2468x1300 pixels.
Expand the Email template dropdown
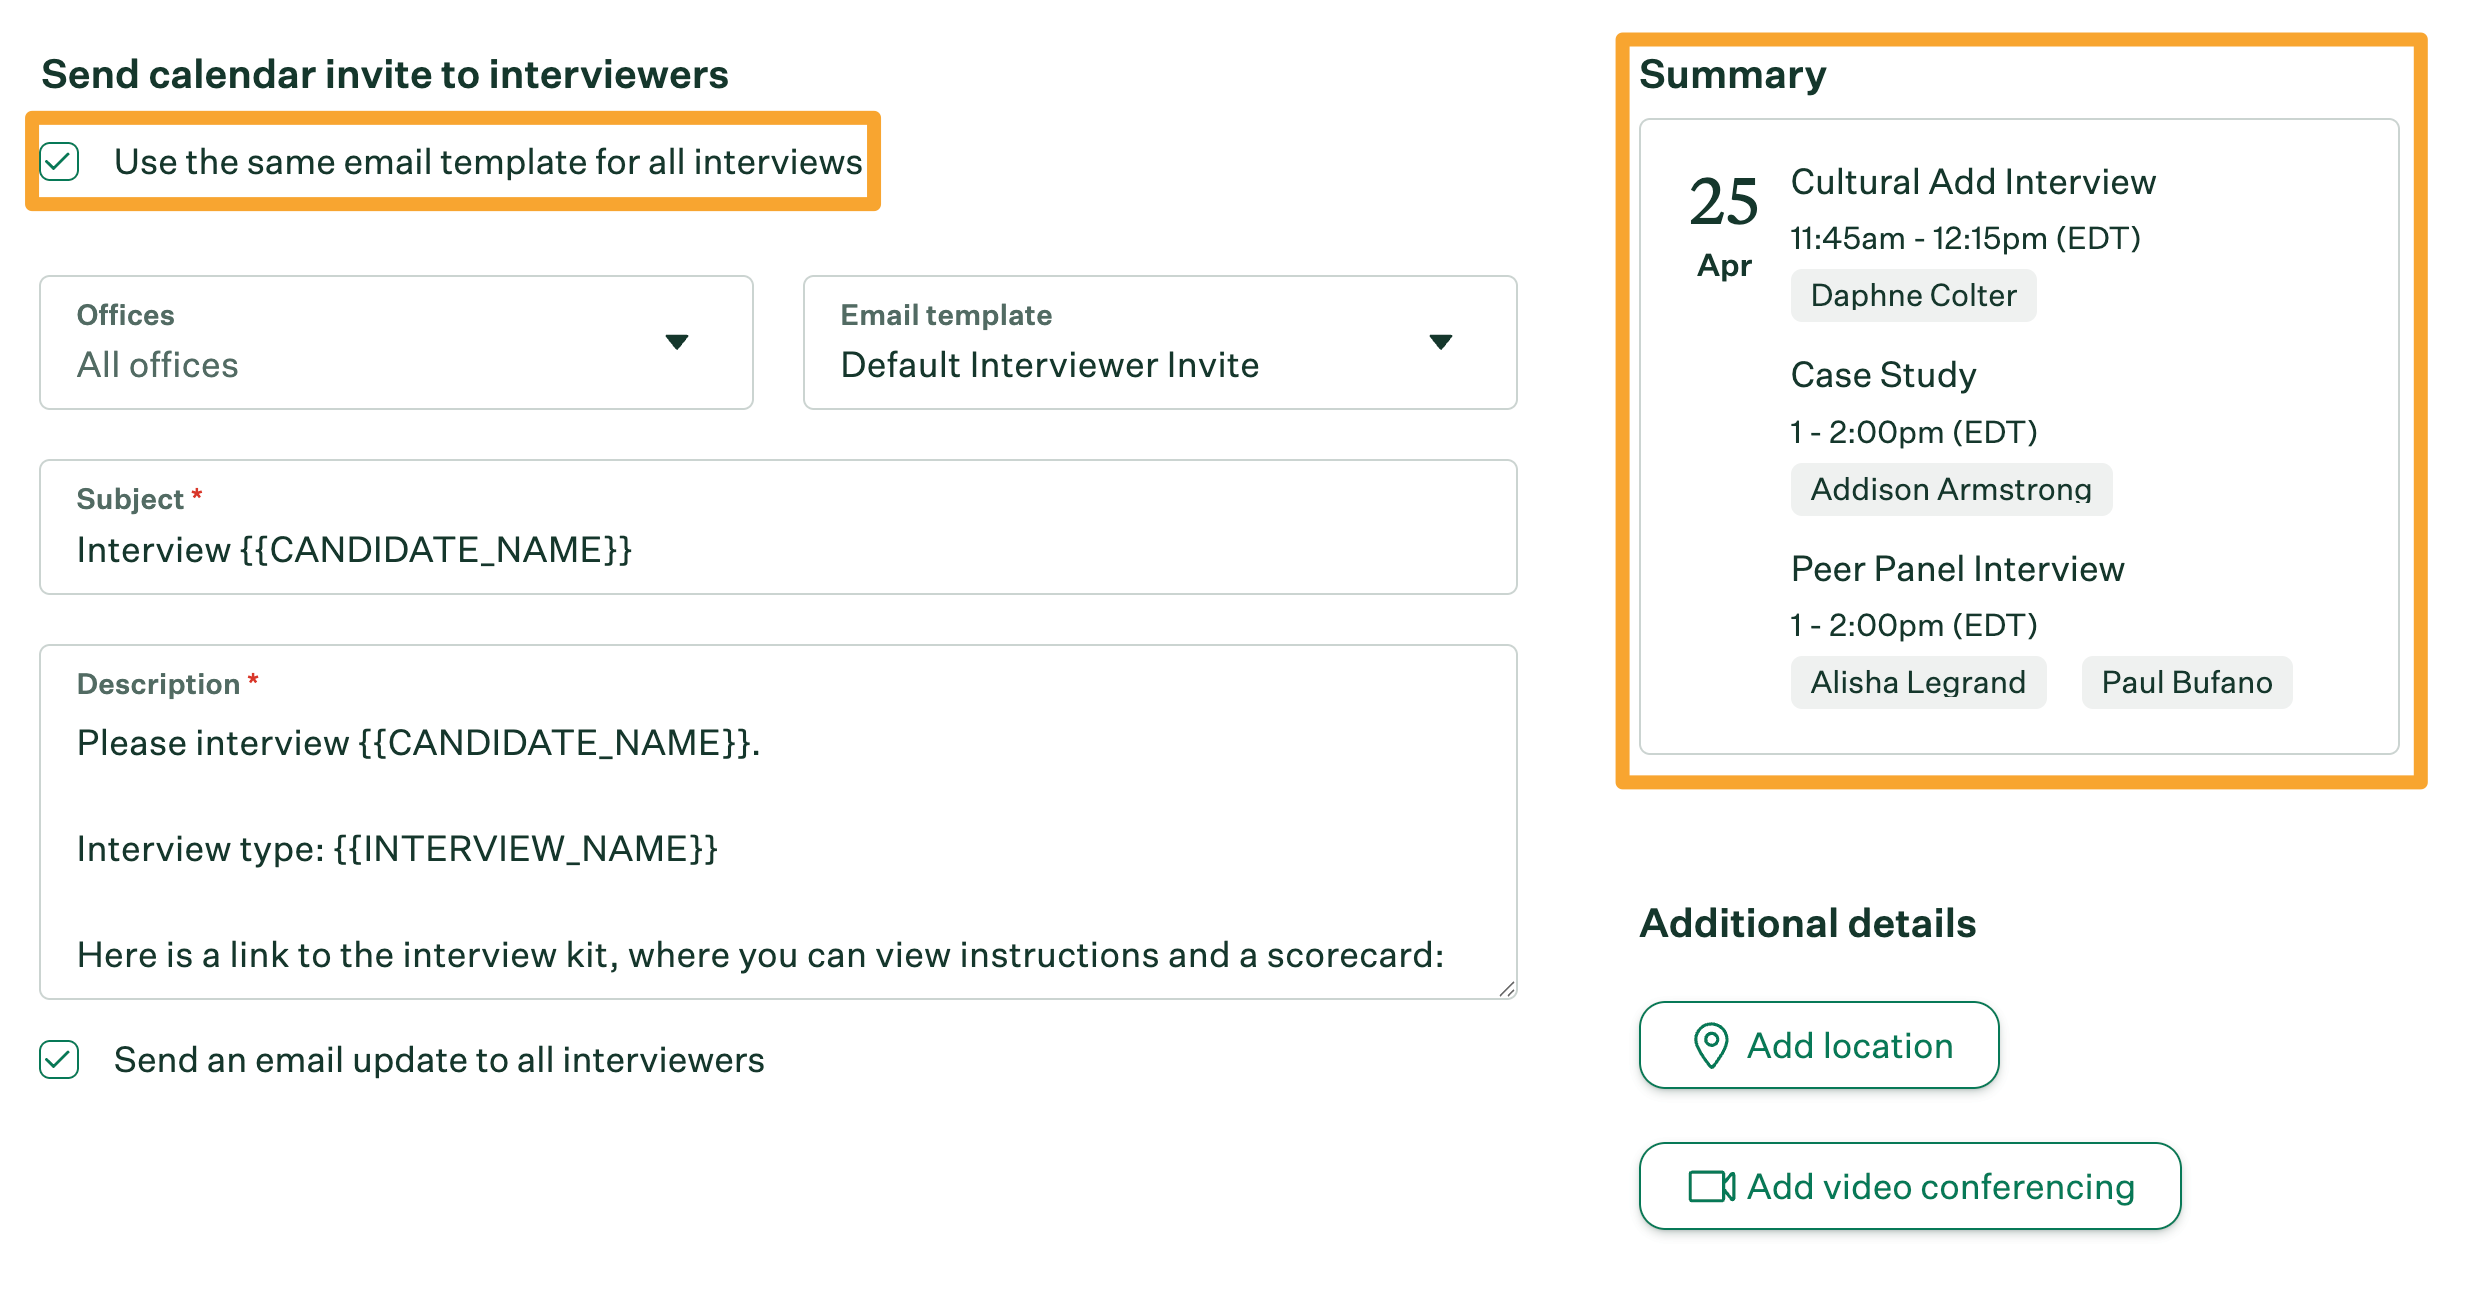pyautogui.click(x=1159, y=342)
